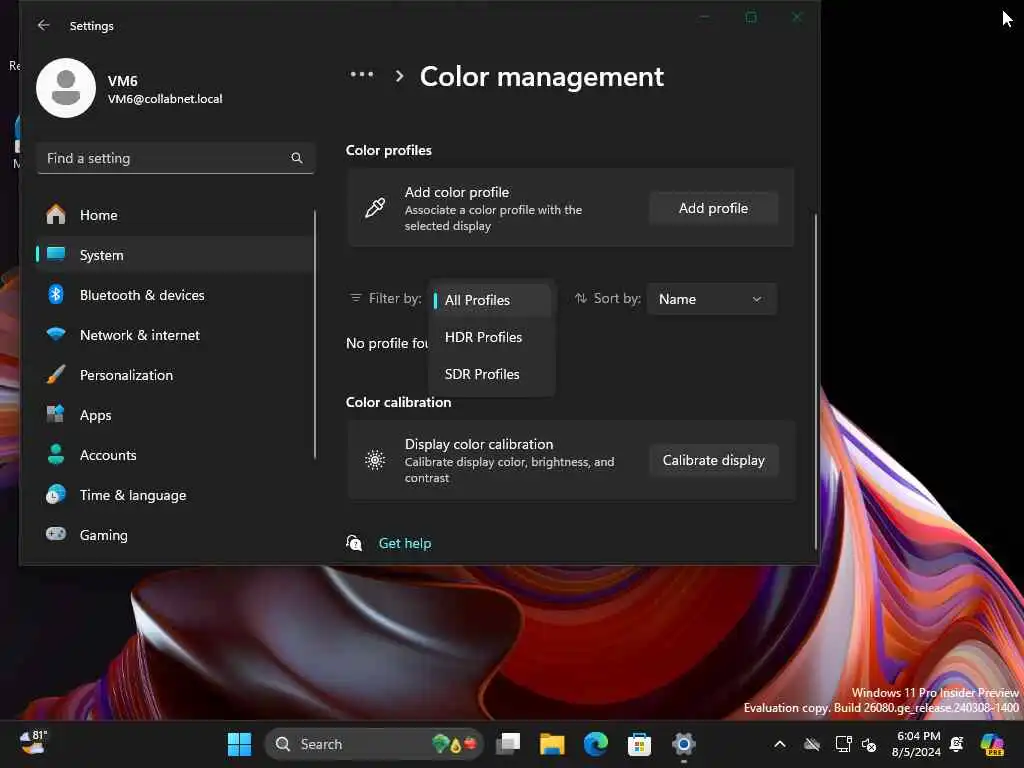Open Personalization settings

[x=175, y=375]
